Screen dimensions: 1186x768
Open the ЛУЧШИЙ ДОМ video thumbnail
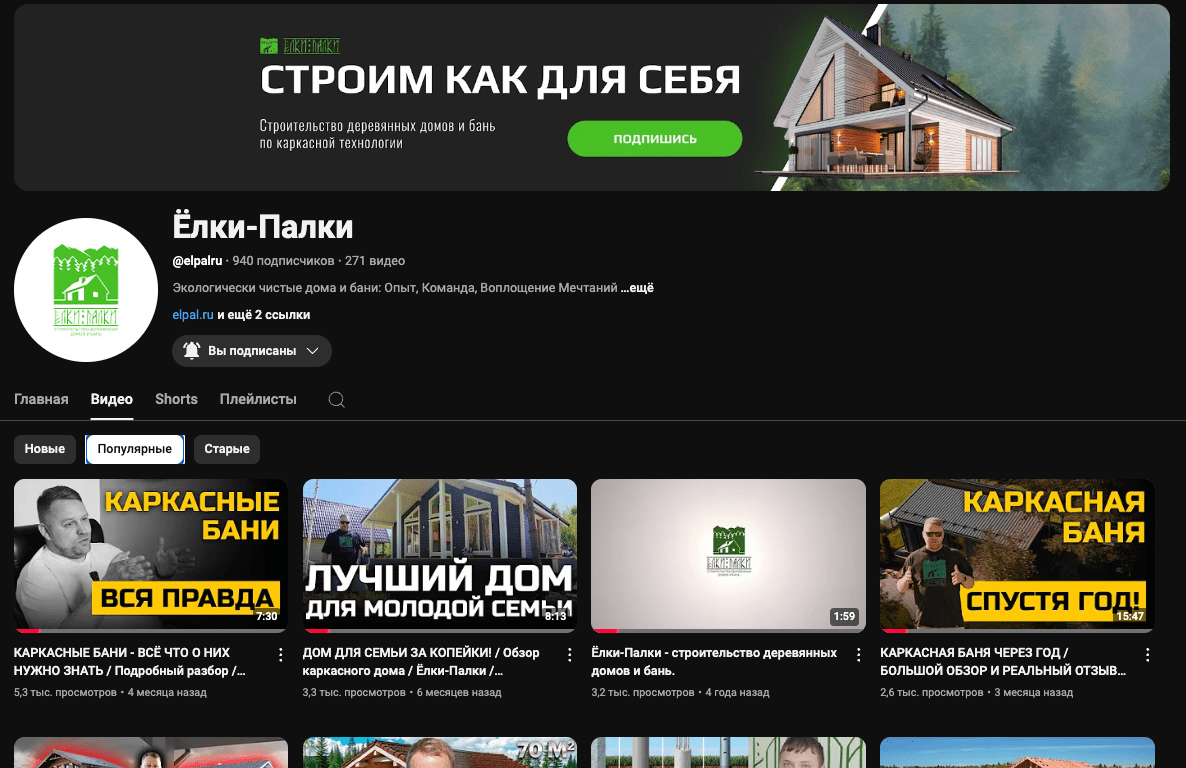pyautogui.click(x=440, y=555)
